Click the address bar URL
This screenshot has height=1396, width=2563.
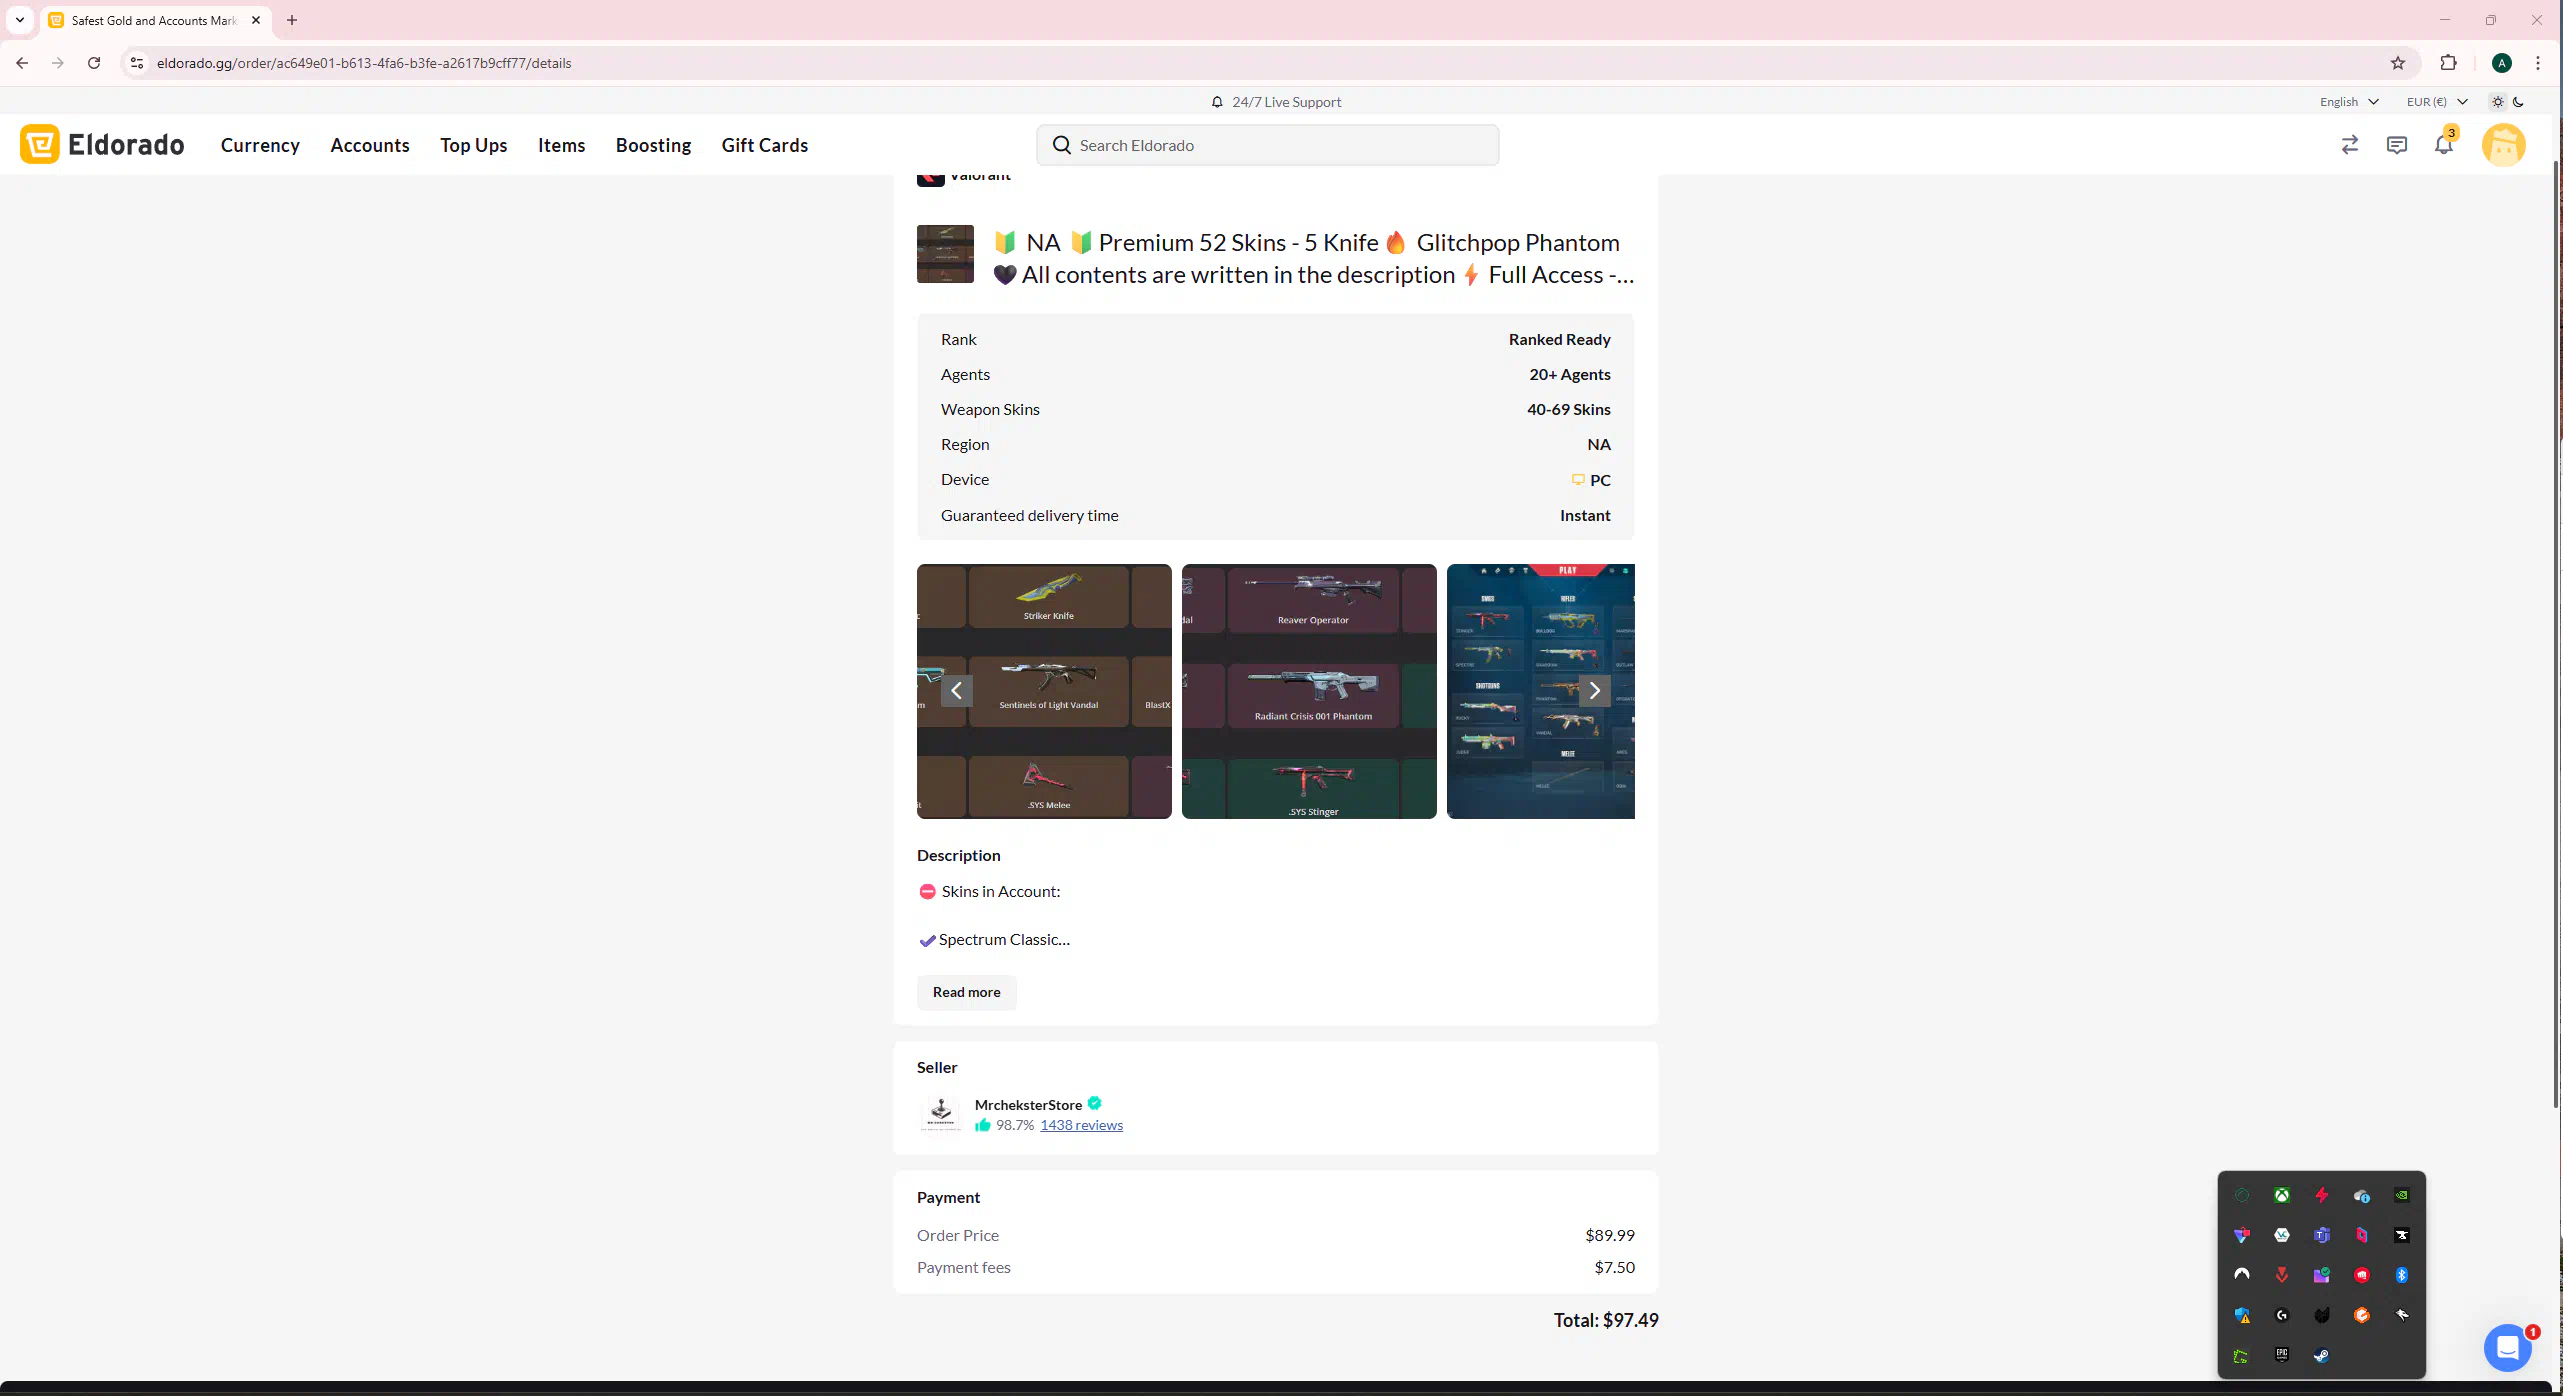(364, 63)
